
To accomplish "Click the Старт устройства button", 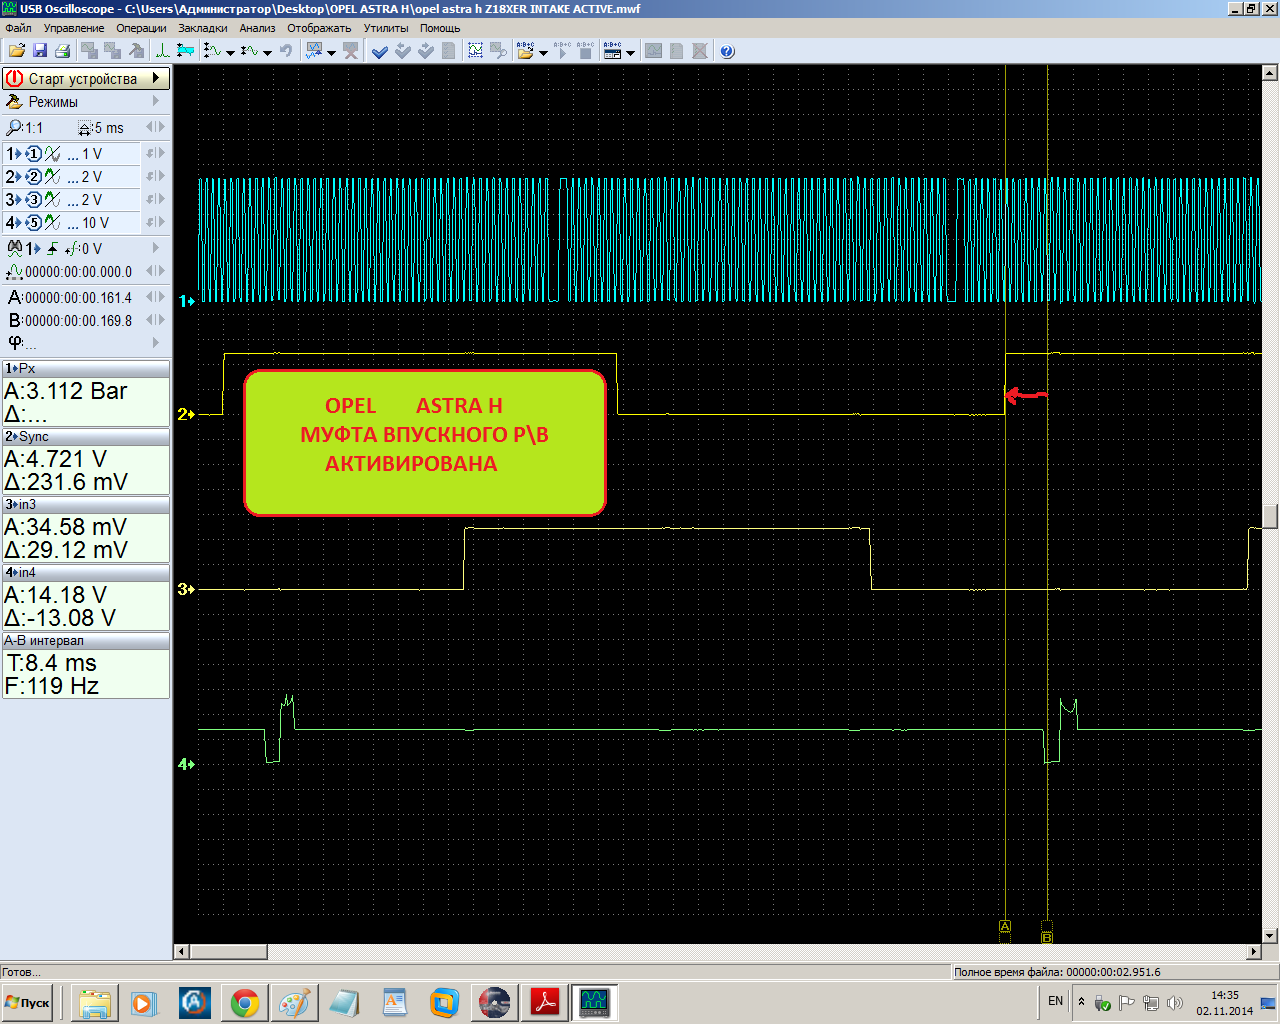I will [86, 78].
